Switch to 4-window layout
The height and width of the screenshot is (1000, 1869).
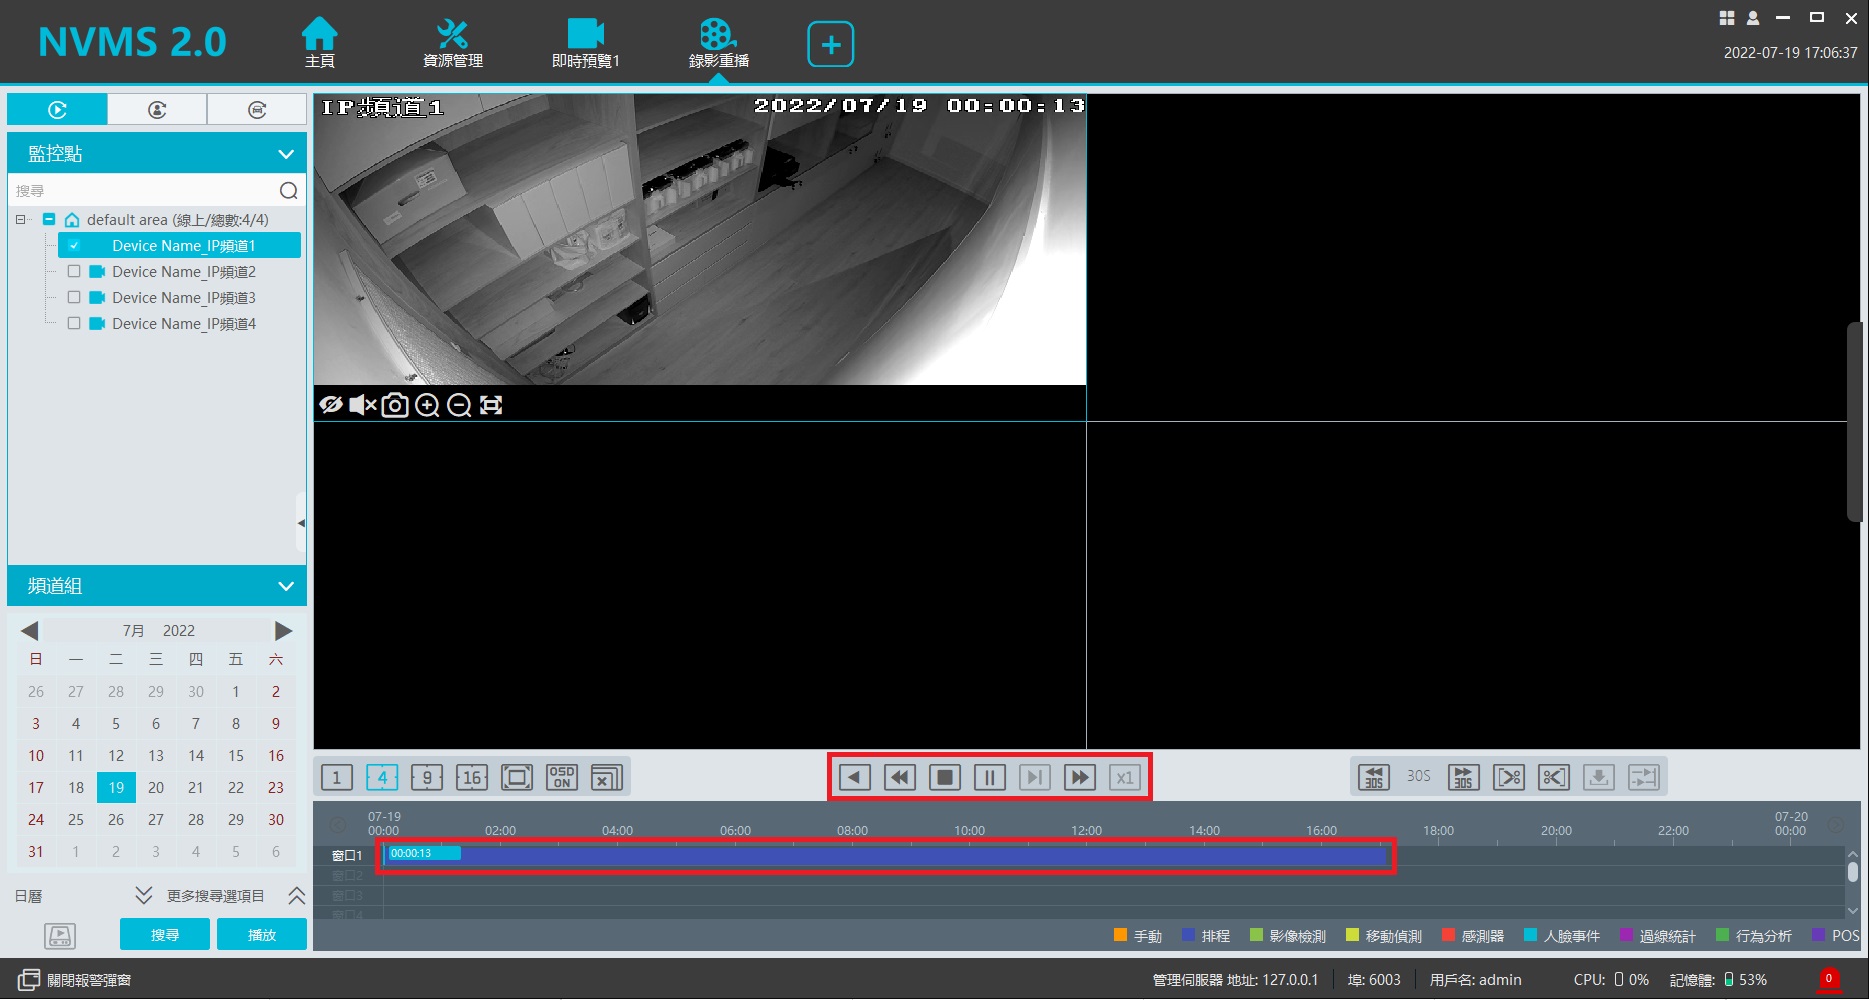coord(382,777)
